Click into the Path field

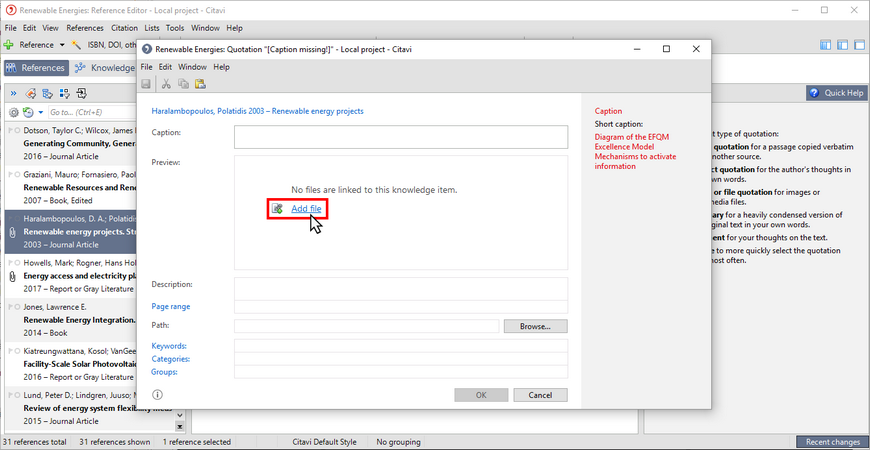click(x=366, y=326)
